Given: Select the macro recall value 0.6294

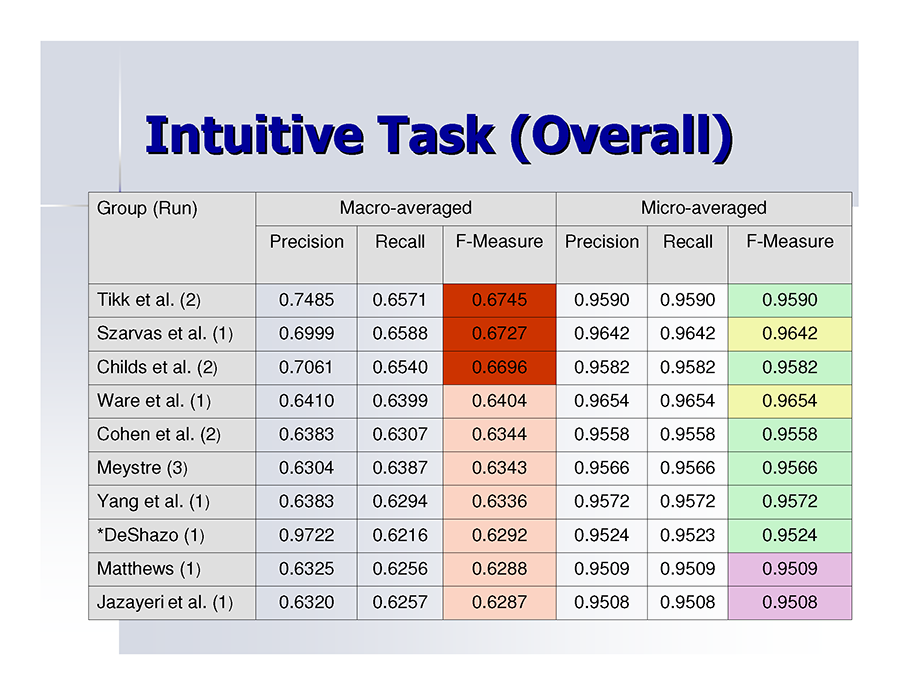Looking at the screenshot, I should (x=400, y=502).
